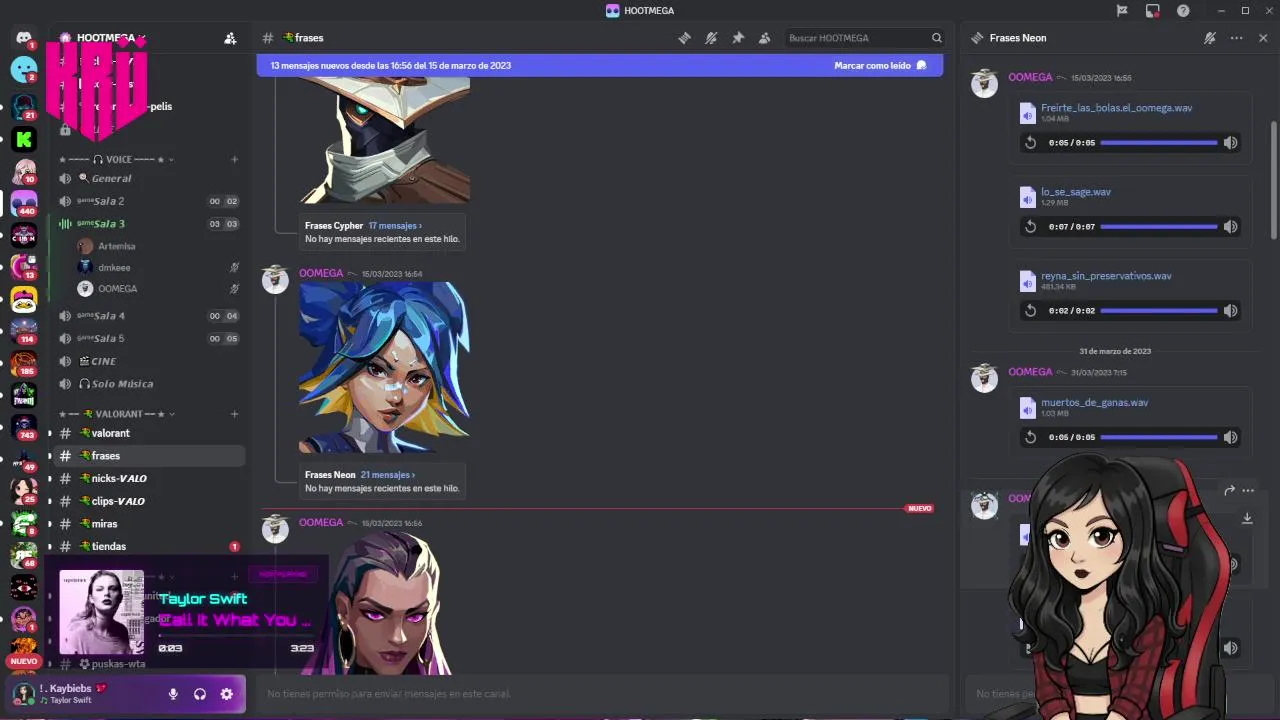This screenshot has height=720, width=1280.
Task: Mute notifications for Frases Neon thread
Action: 1210,38
